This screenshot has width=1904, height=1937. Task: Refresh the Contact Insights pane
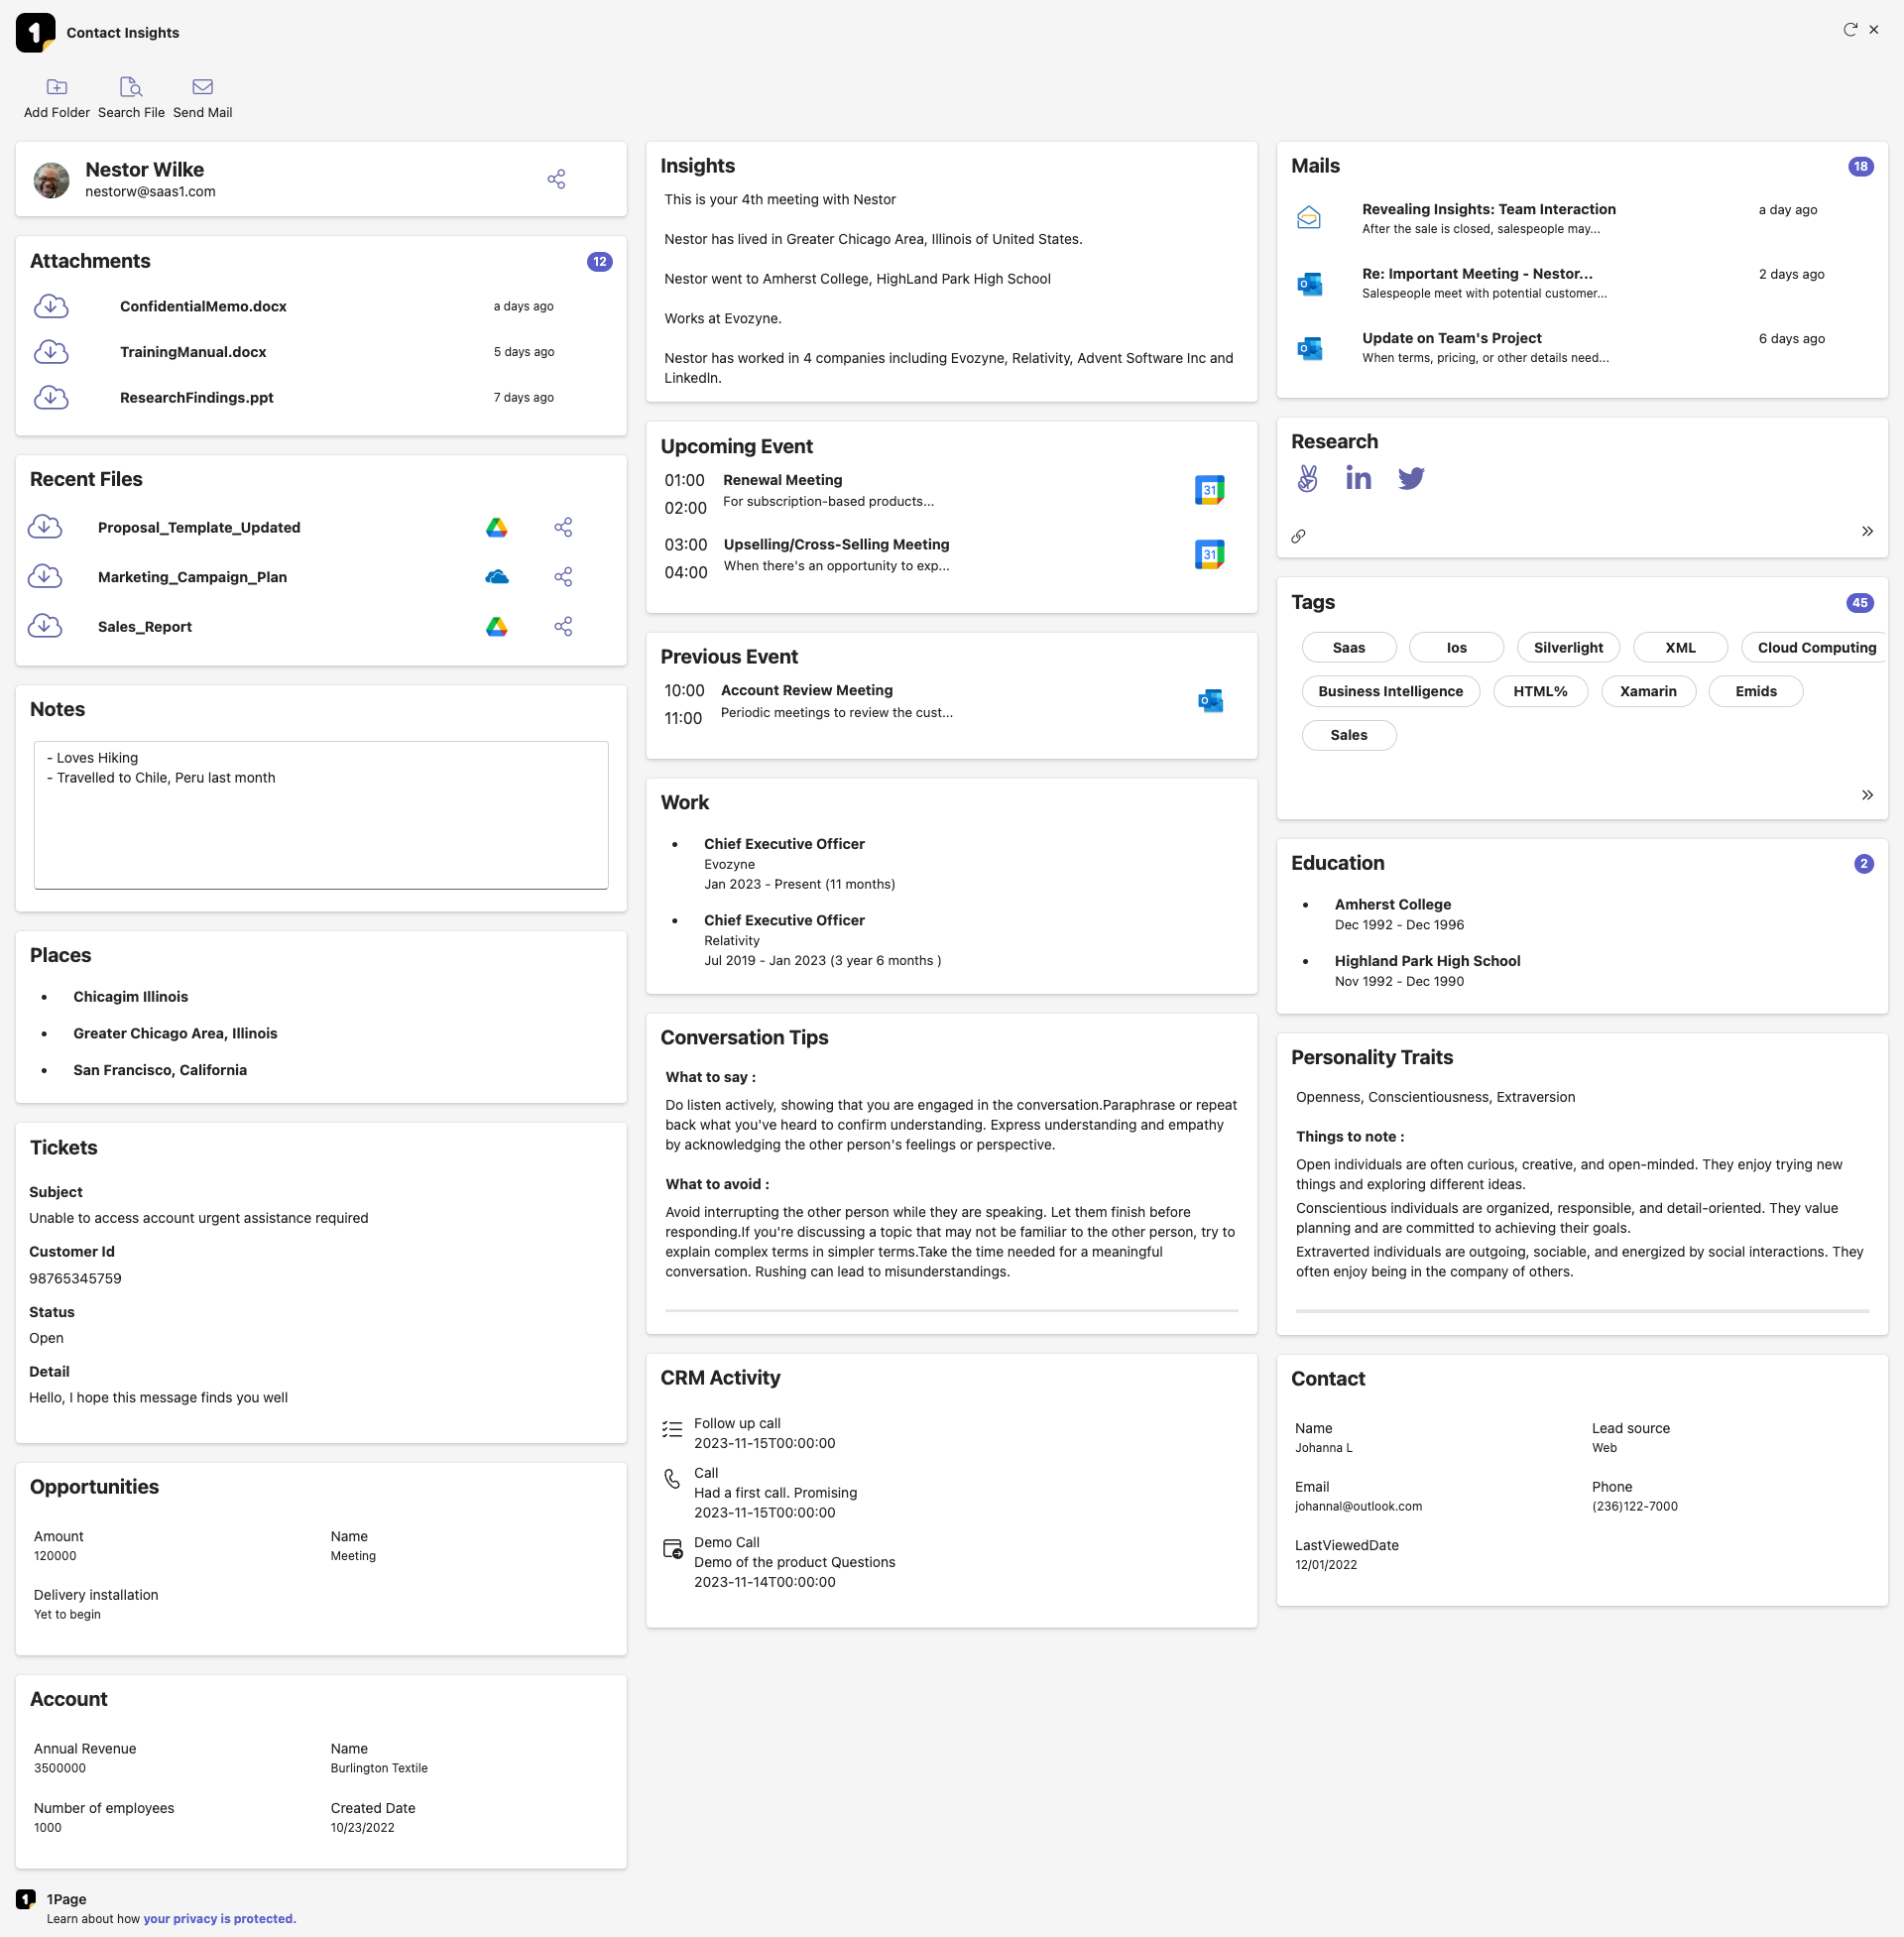pyautogui.click(x=1849, y=30)
